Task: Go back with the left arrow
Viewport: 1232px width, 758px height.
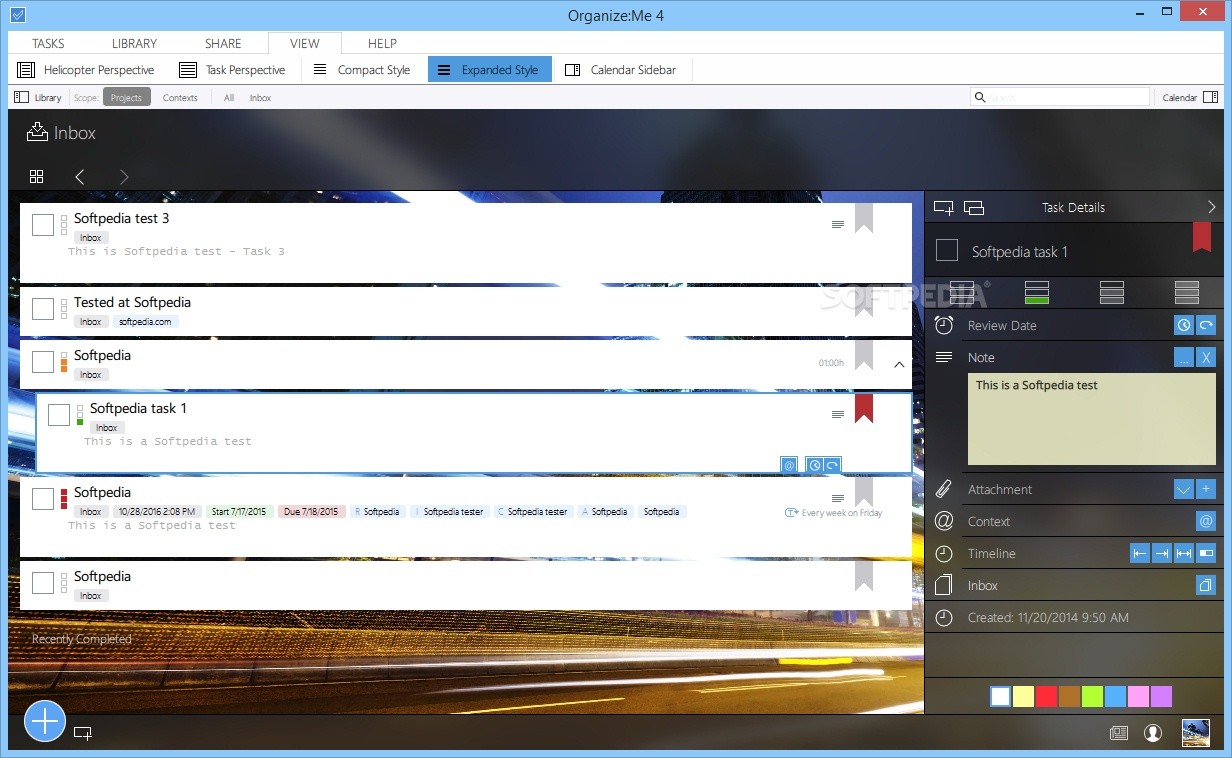Action: pyautogui.click(x=80, y=176)
